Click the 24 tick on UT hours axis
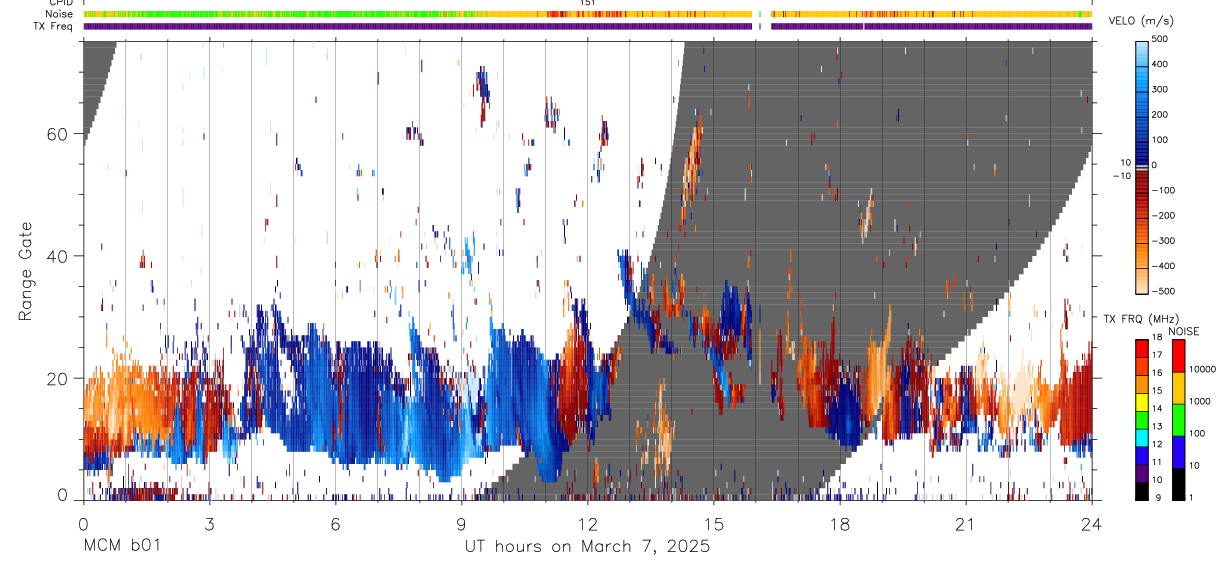 (x=1091, y=523)
